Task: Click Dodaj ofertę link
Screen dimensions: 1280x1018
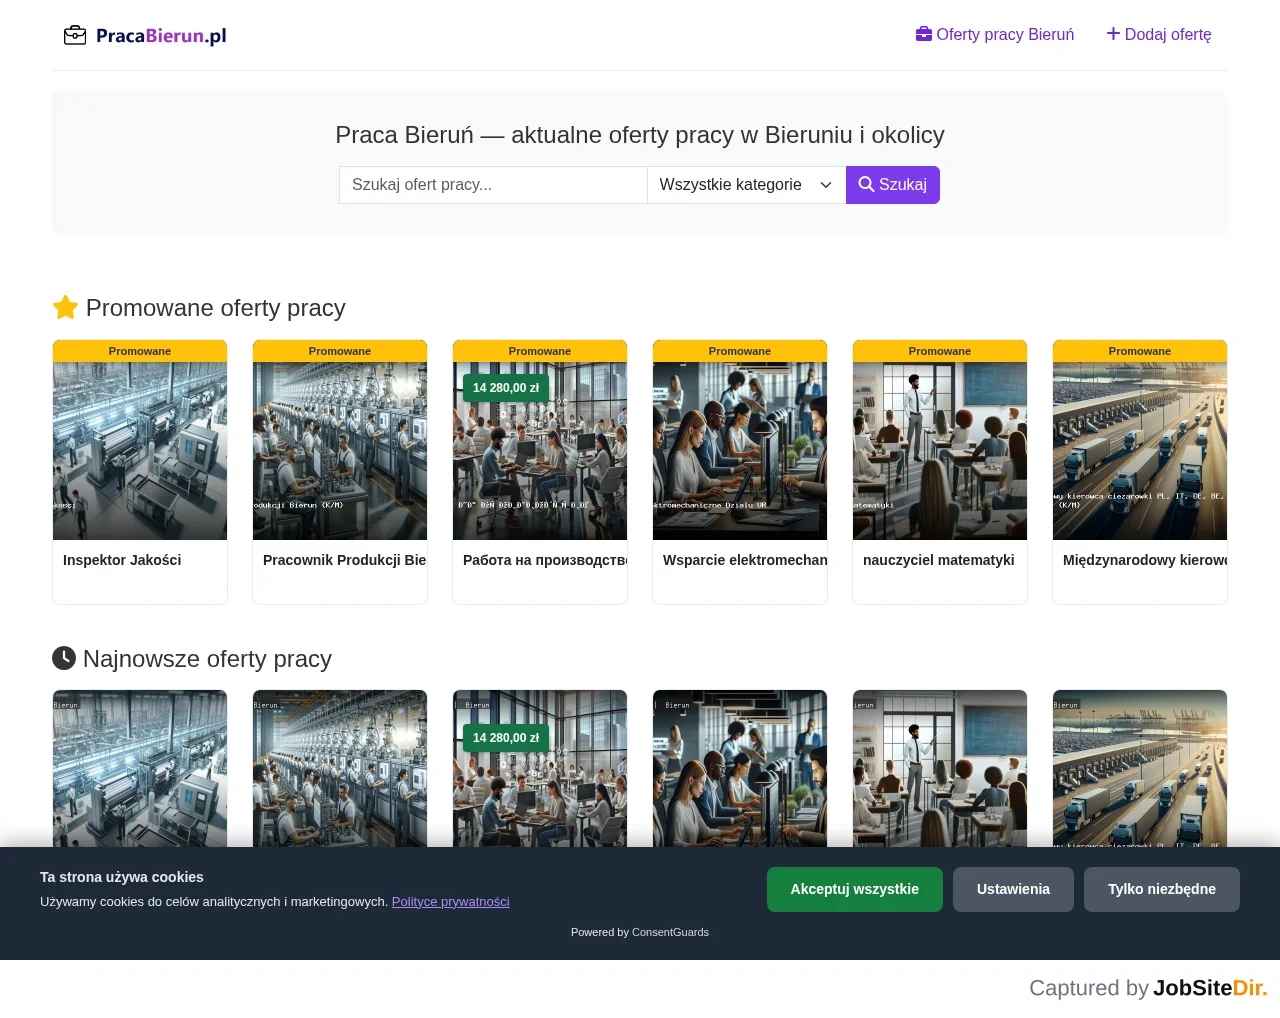Action: 1159,34
